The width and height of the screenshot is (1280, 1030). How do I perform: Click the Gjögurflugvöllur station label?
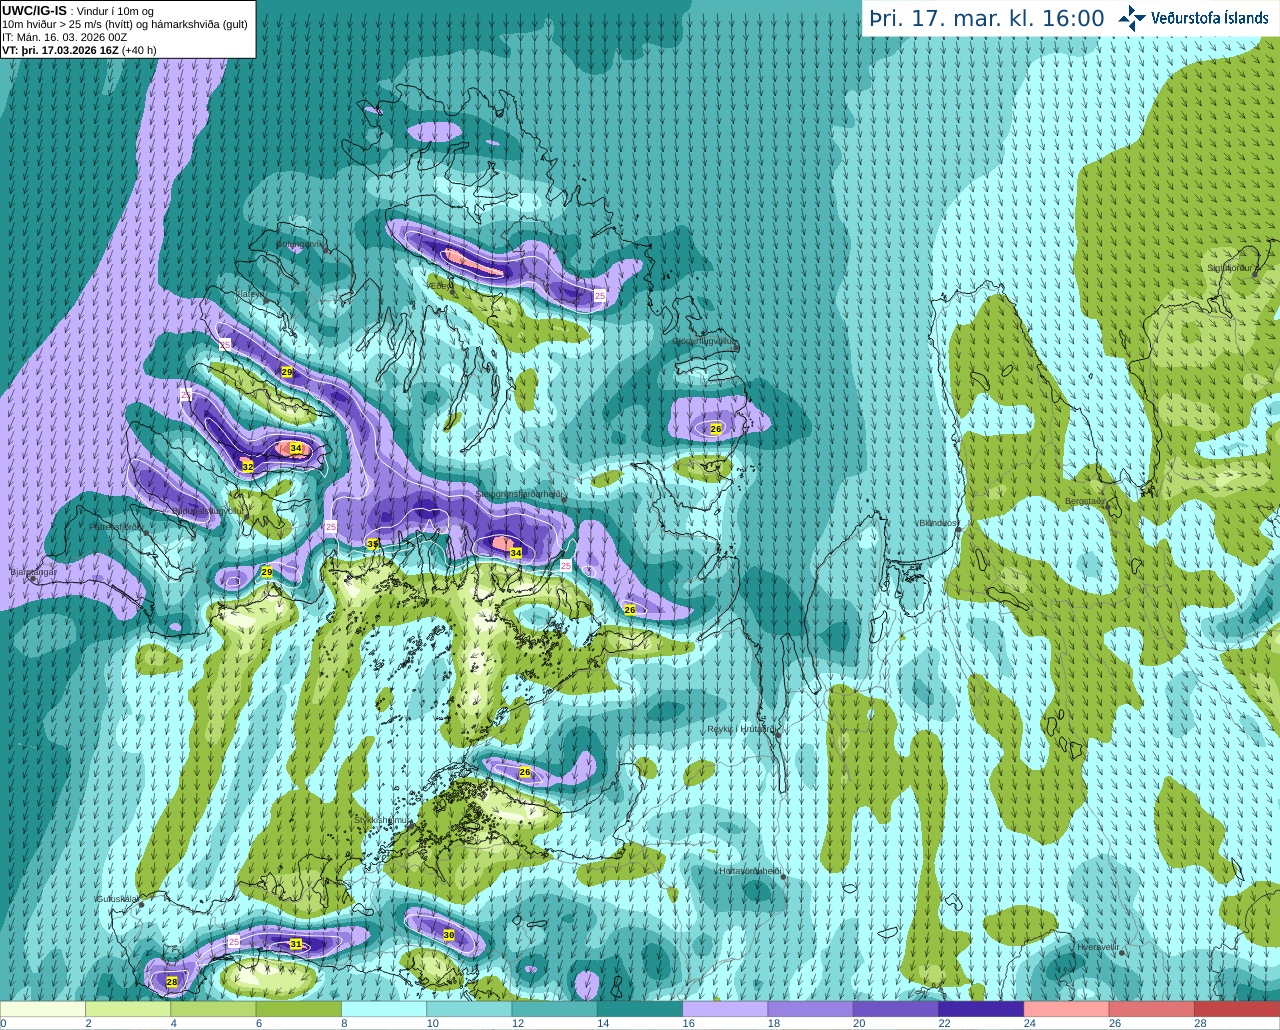click(704, 341)
